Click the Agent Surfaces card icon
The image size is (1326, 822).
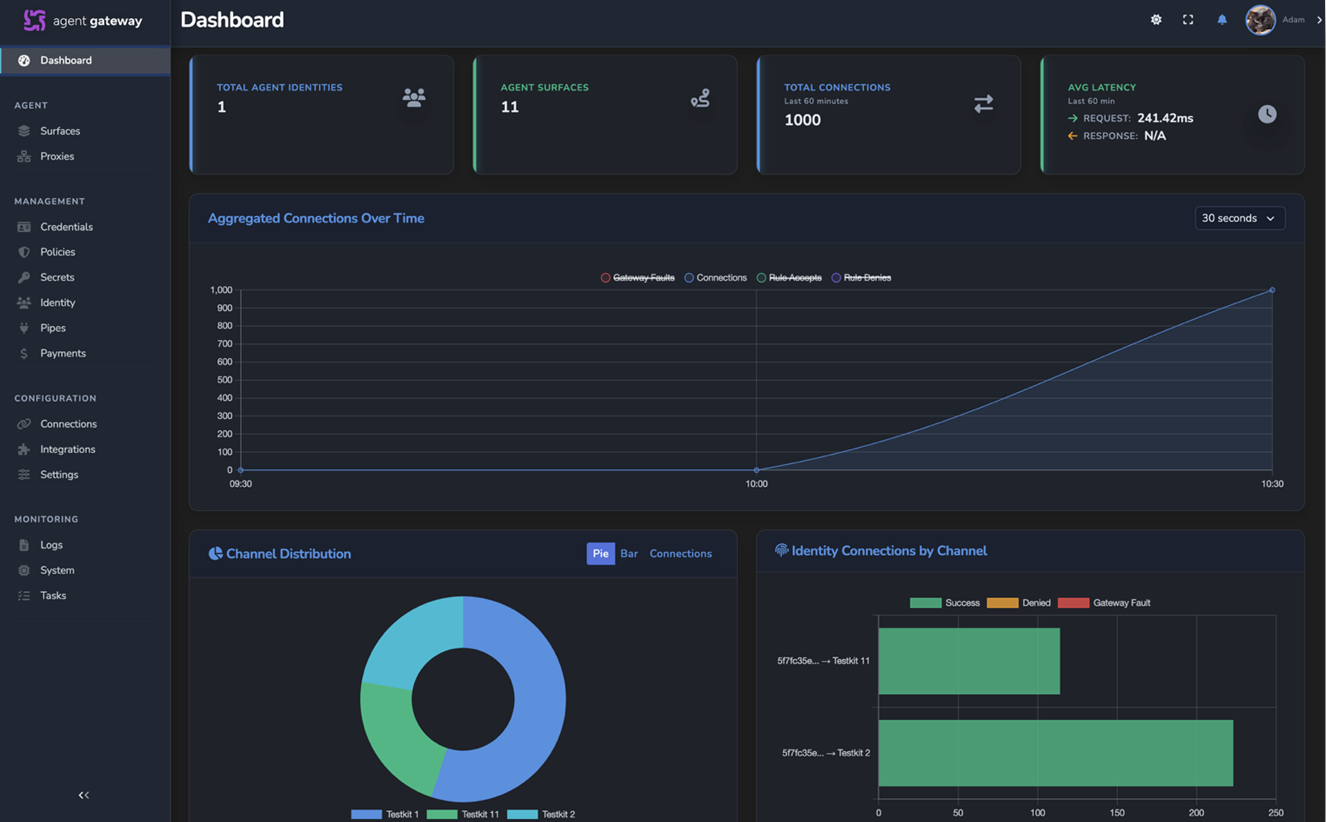click(x=700, y=98)
